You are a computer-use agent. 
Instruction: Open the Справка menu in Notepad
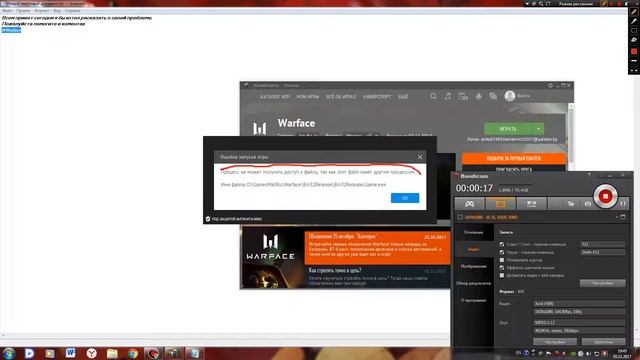click(73, 11)
